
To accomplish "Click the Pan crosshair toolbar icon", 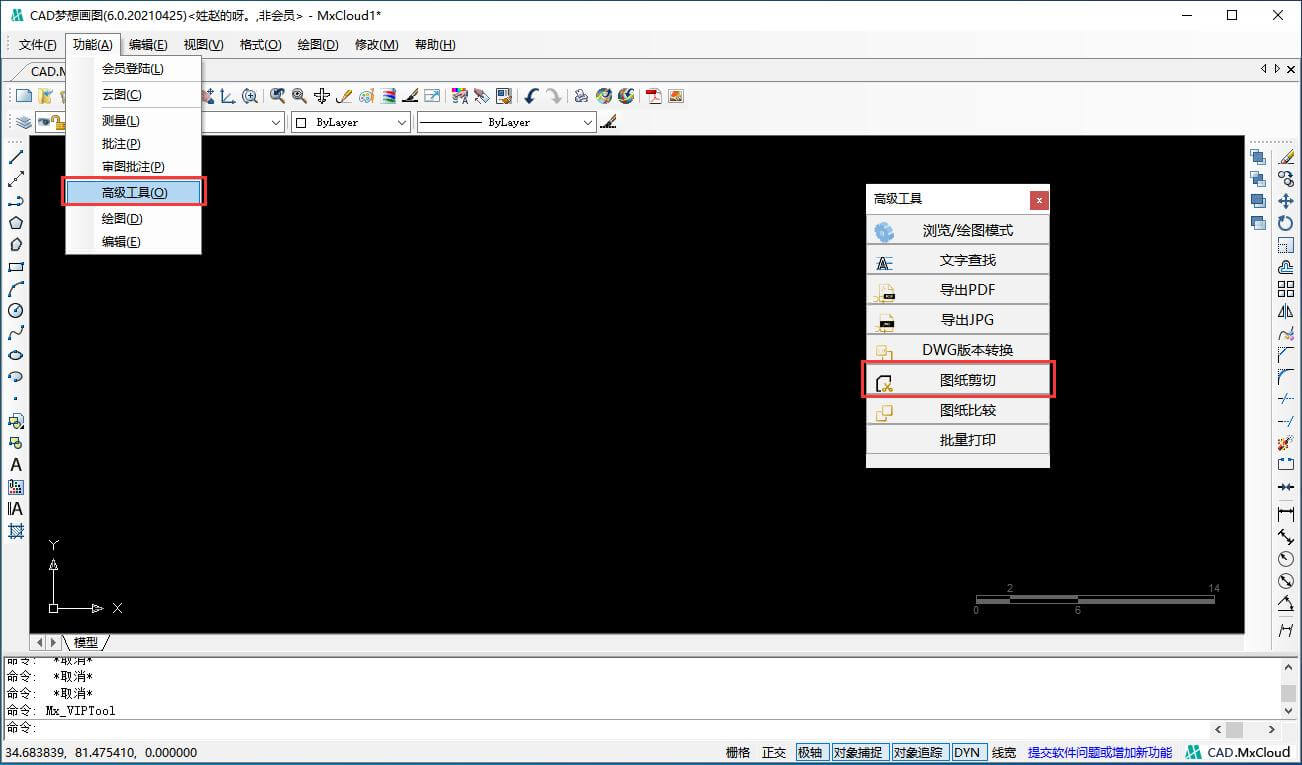I will (x=321, y=96).
